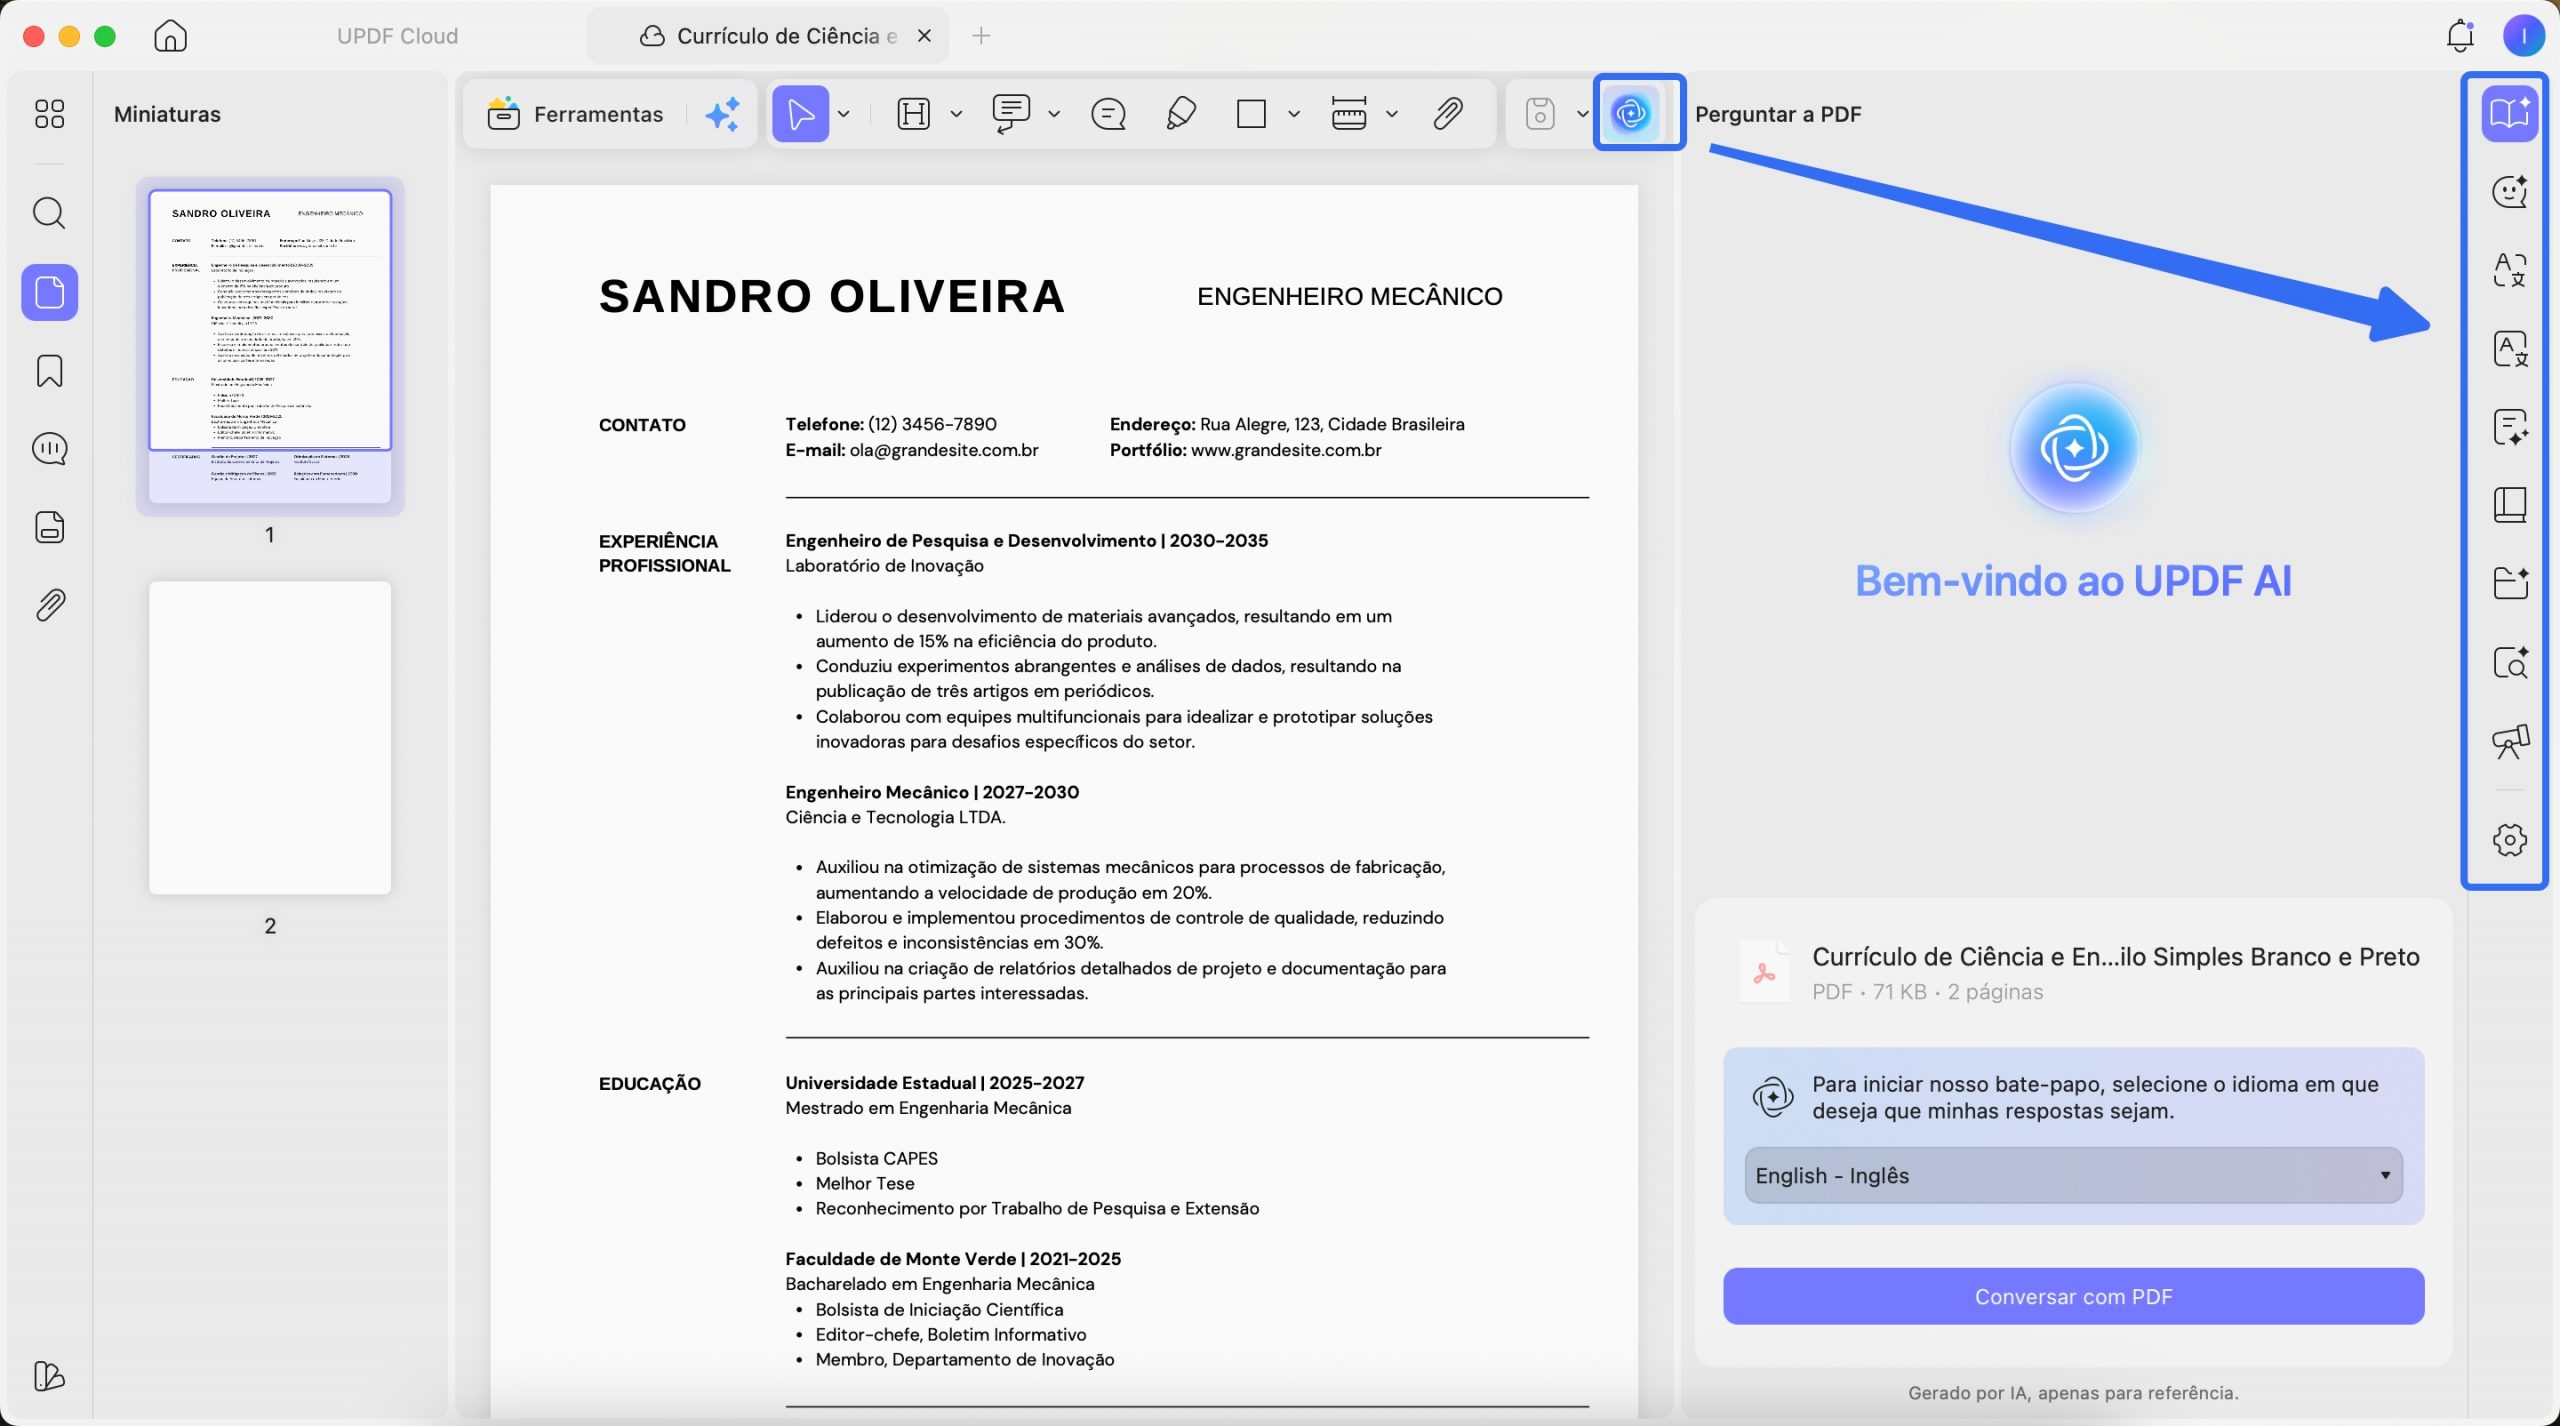Click the save disk icon
The width and height of the screenshot is (2560, 1426).
1540,114
